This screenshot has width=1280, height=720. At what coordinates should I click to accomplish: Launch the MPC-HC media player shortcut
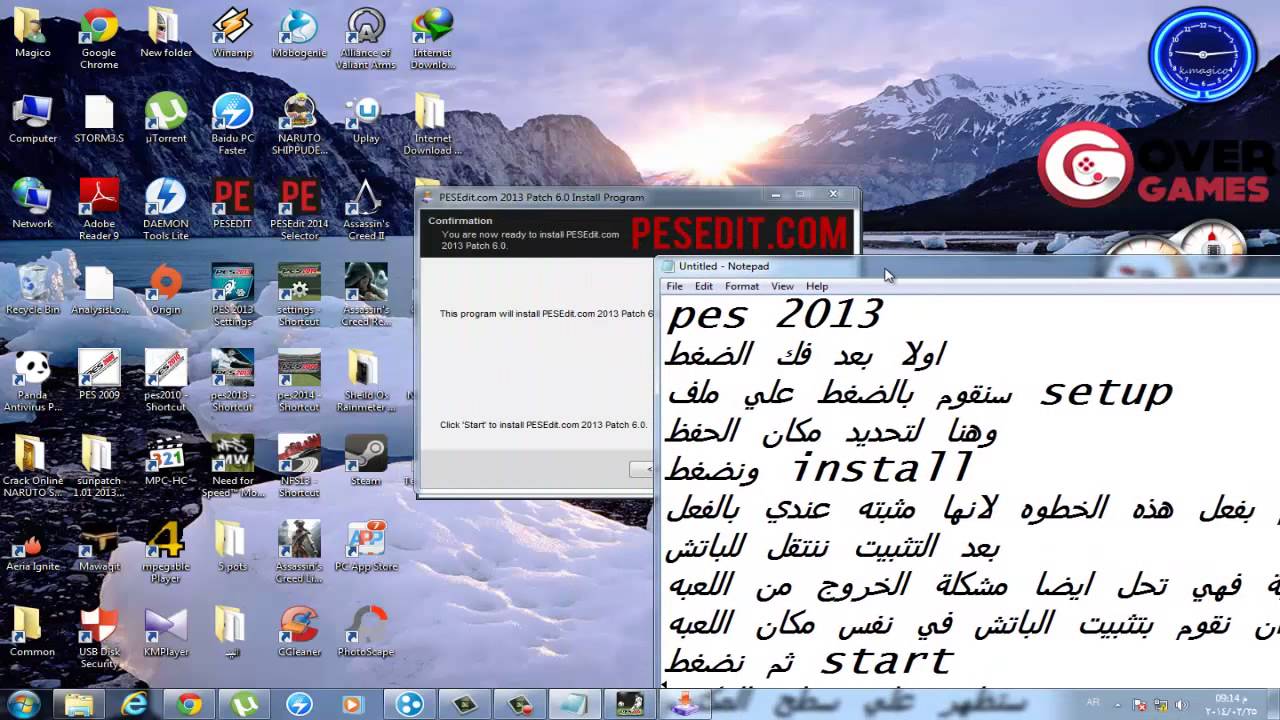[x=166, y=460]
